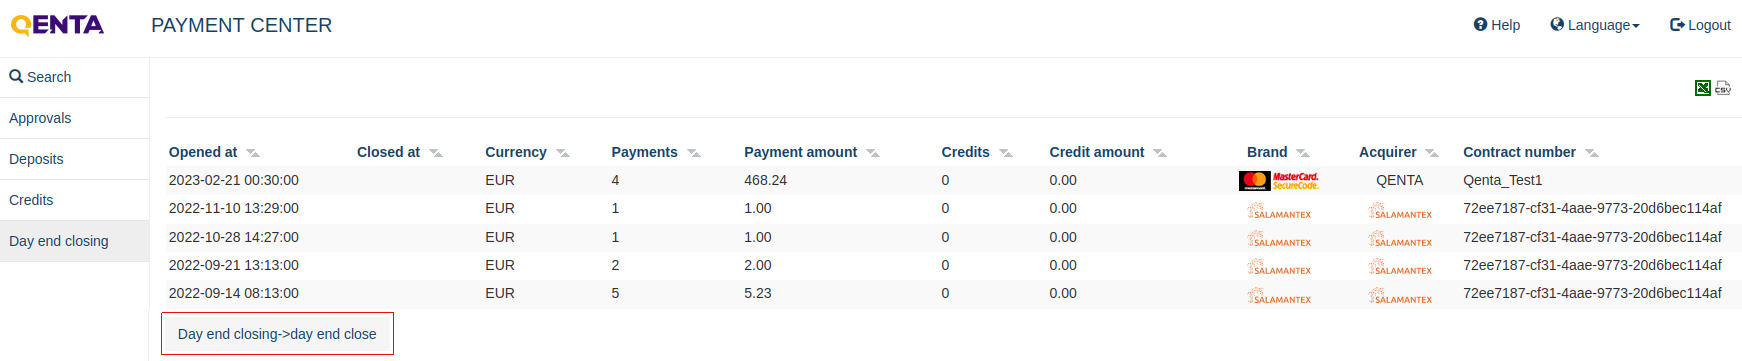Click Day end closing->day end close button
Image resolution: width=1742 pixels, height=361 pixels.
point(277,334)
